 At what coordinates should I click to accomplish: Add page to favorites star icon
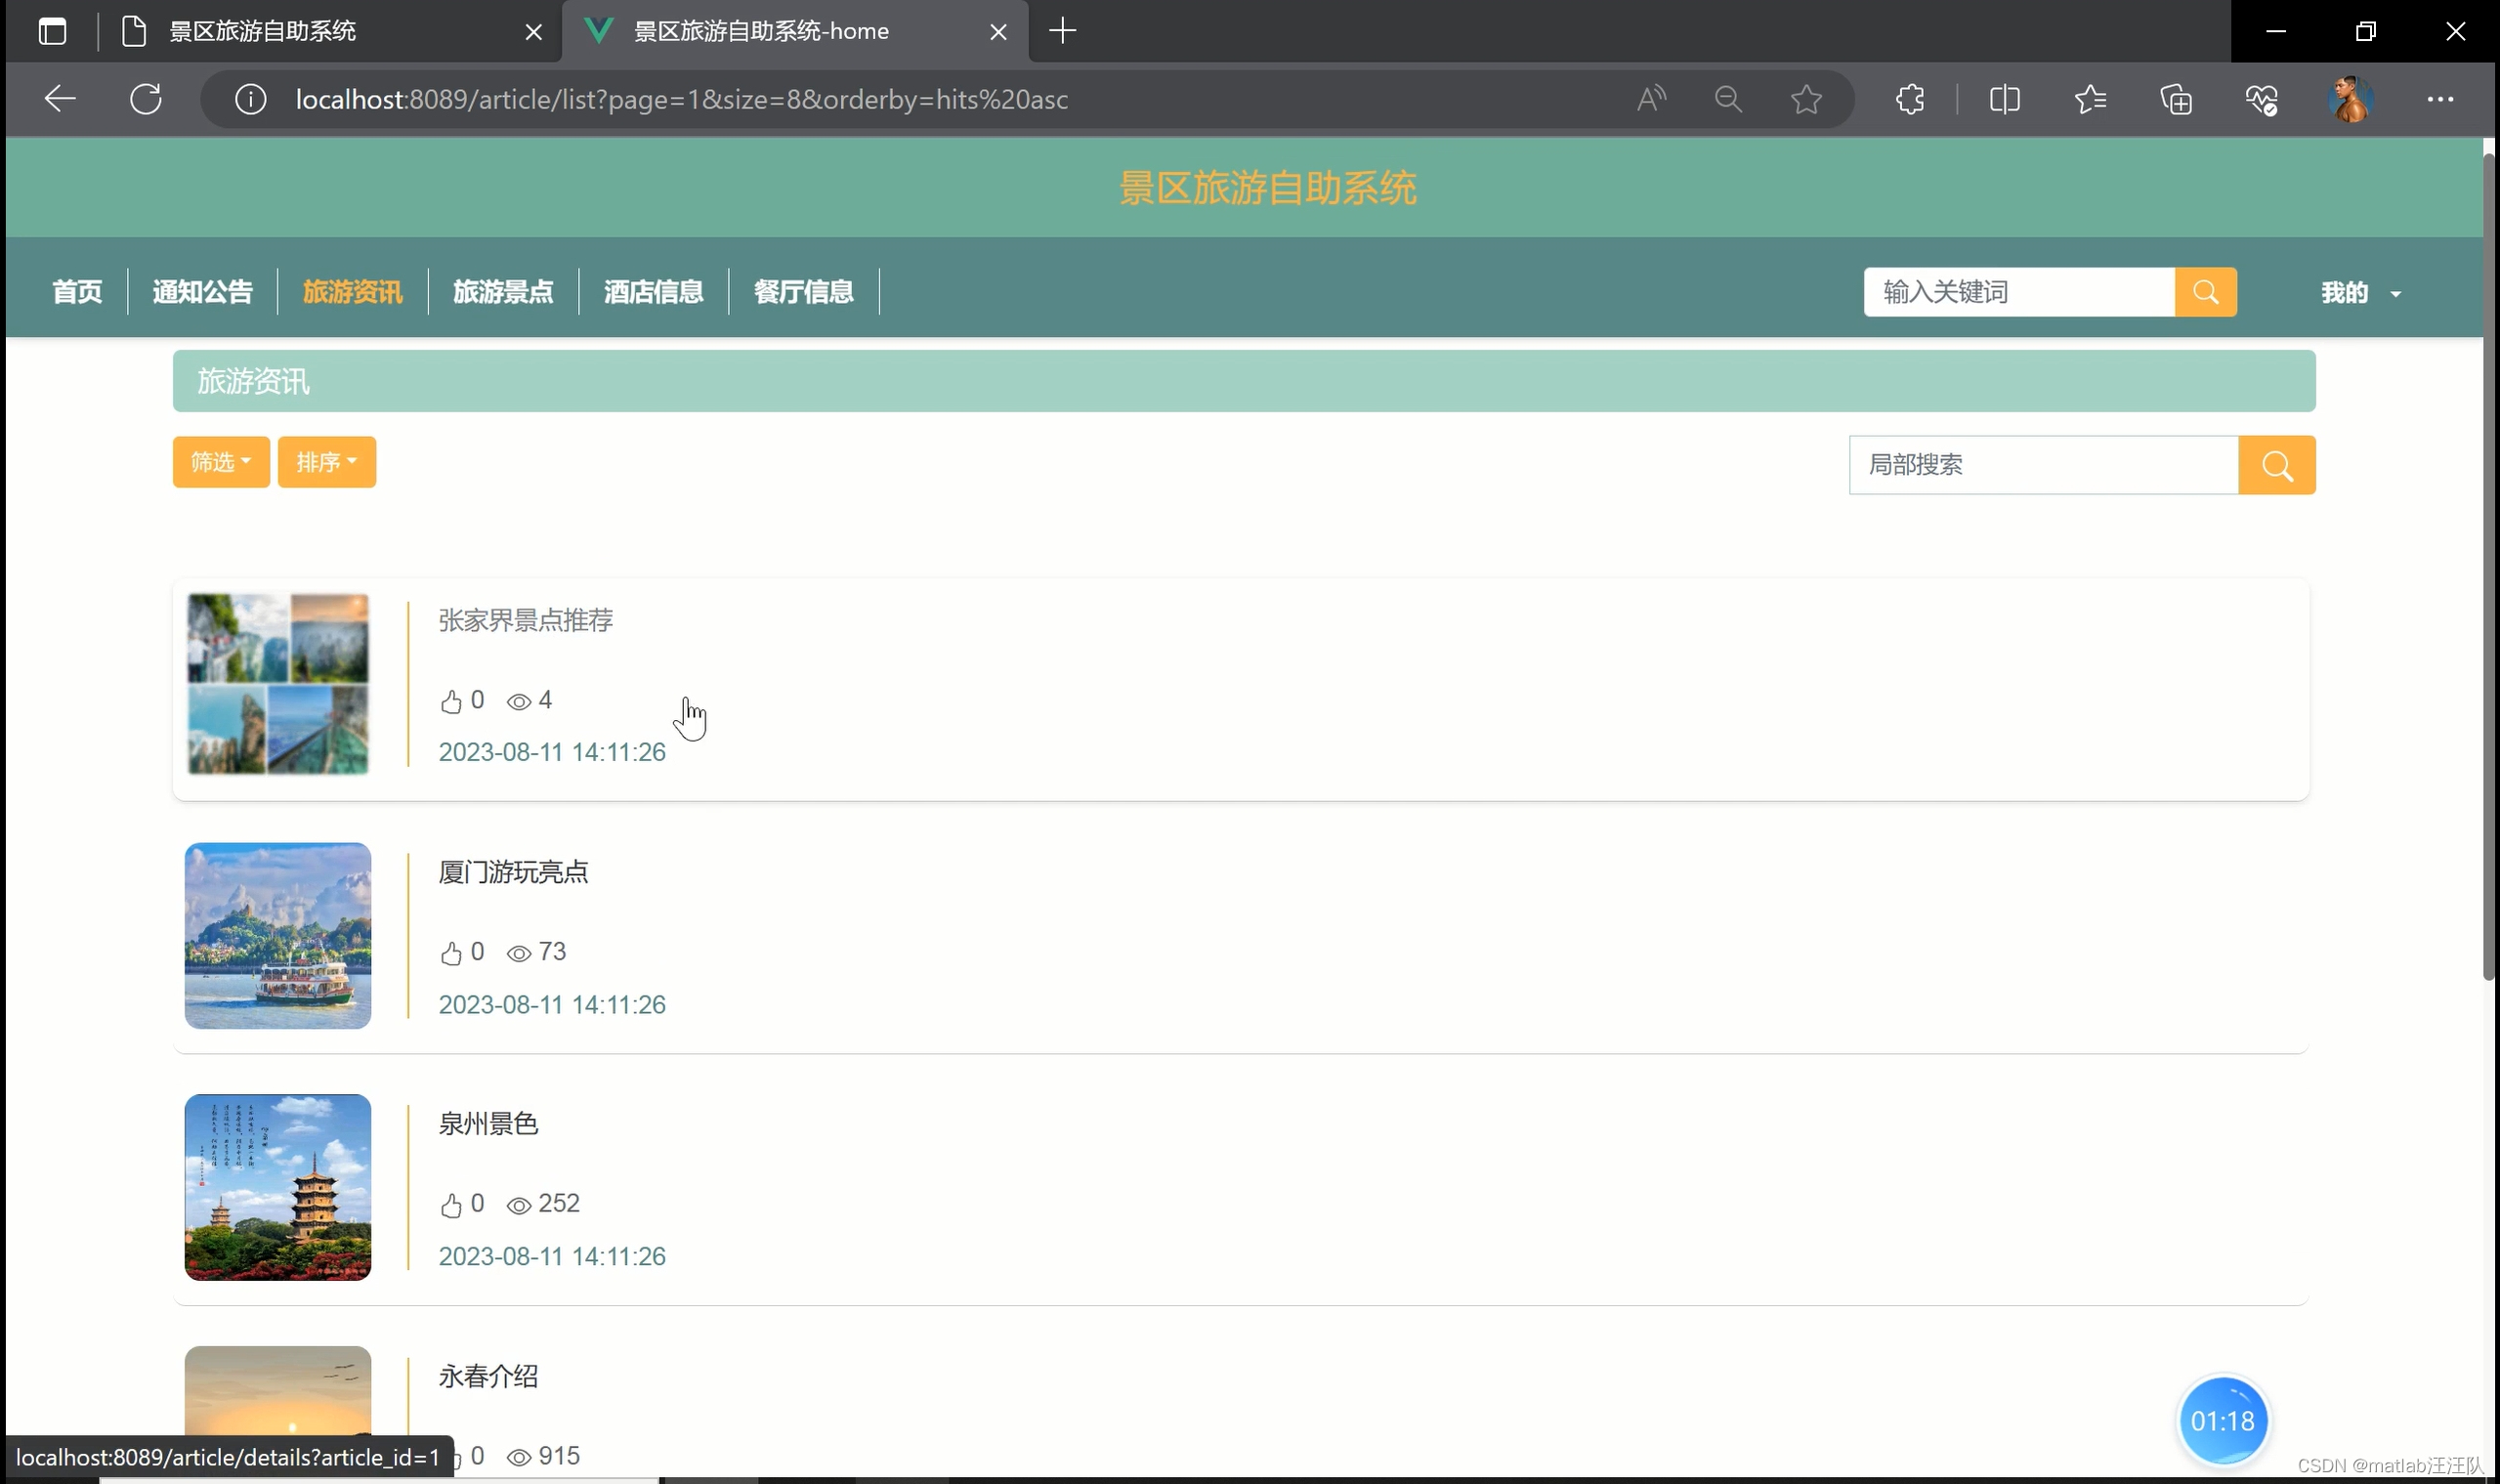[x=1805, y=99]
